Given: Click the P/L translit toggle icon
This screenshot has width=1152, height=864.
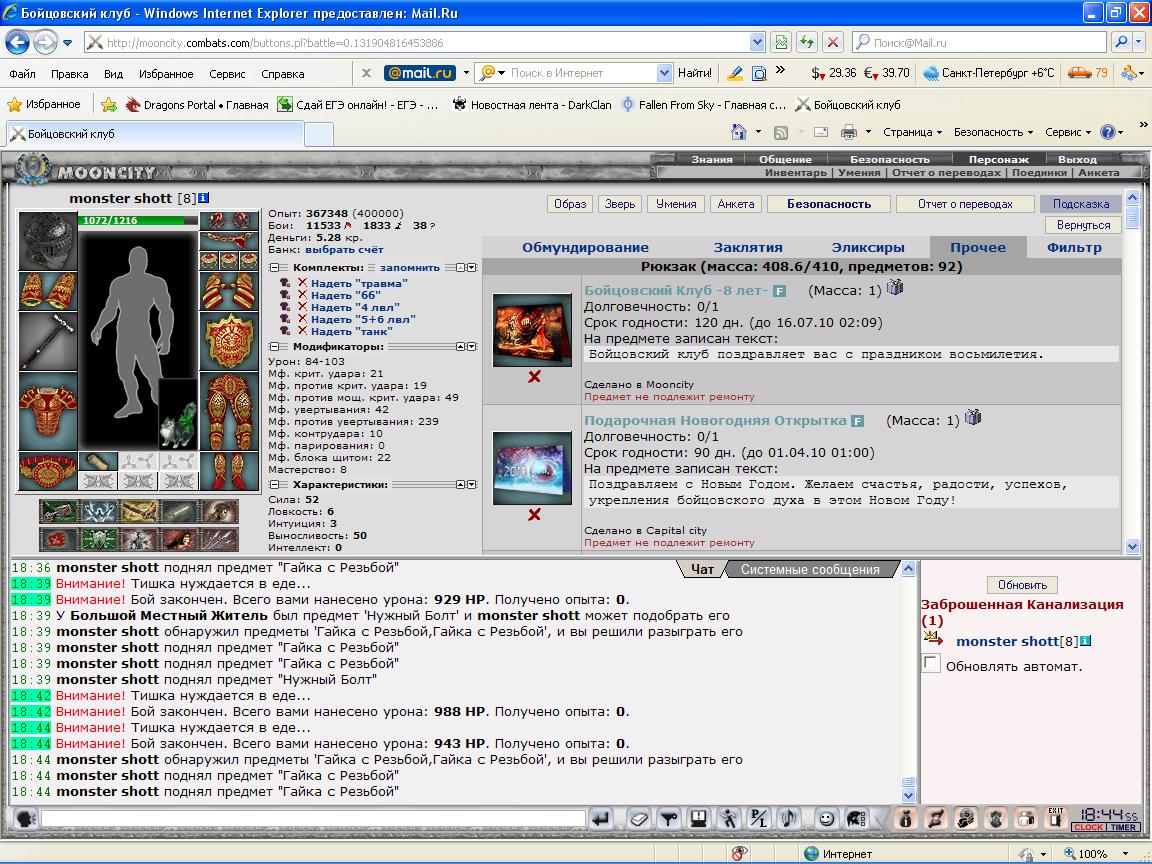Looking at the screenshot, I should 757,818.
